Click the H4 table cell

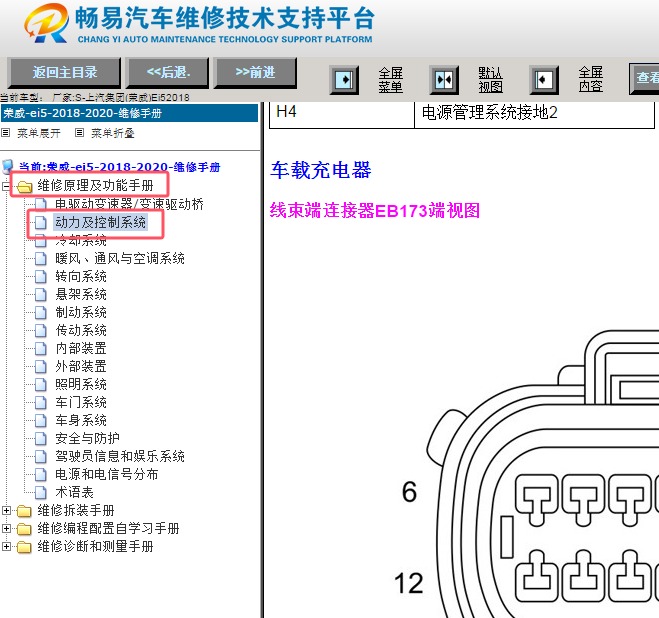342,114
